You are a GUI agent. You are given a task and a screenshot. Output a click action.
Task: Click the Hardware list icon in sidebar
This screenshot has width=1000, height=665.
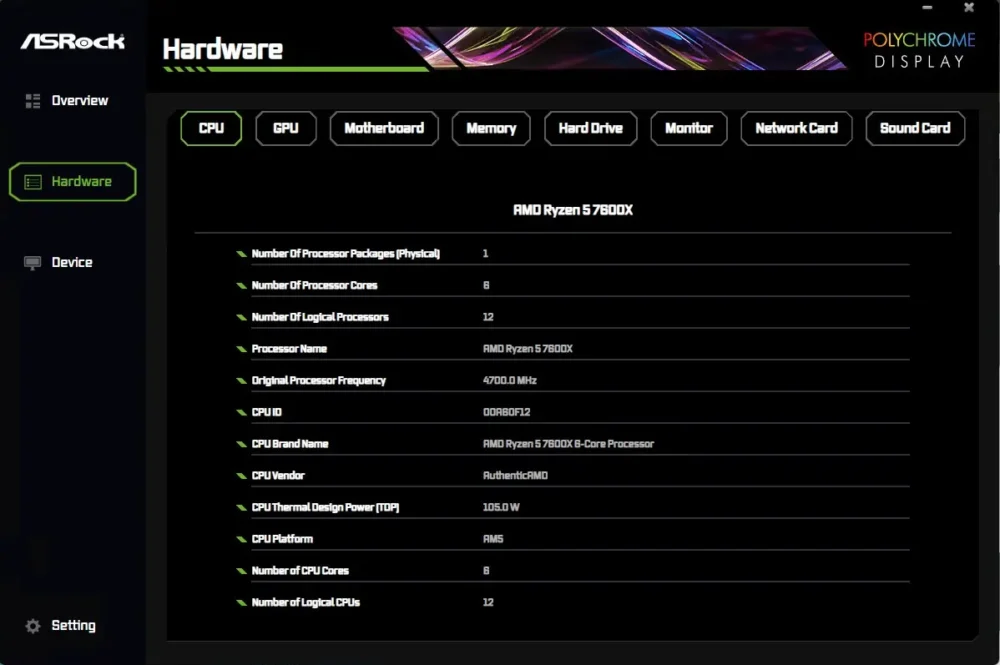point(33,182)
